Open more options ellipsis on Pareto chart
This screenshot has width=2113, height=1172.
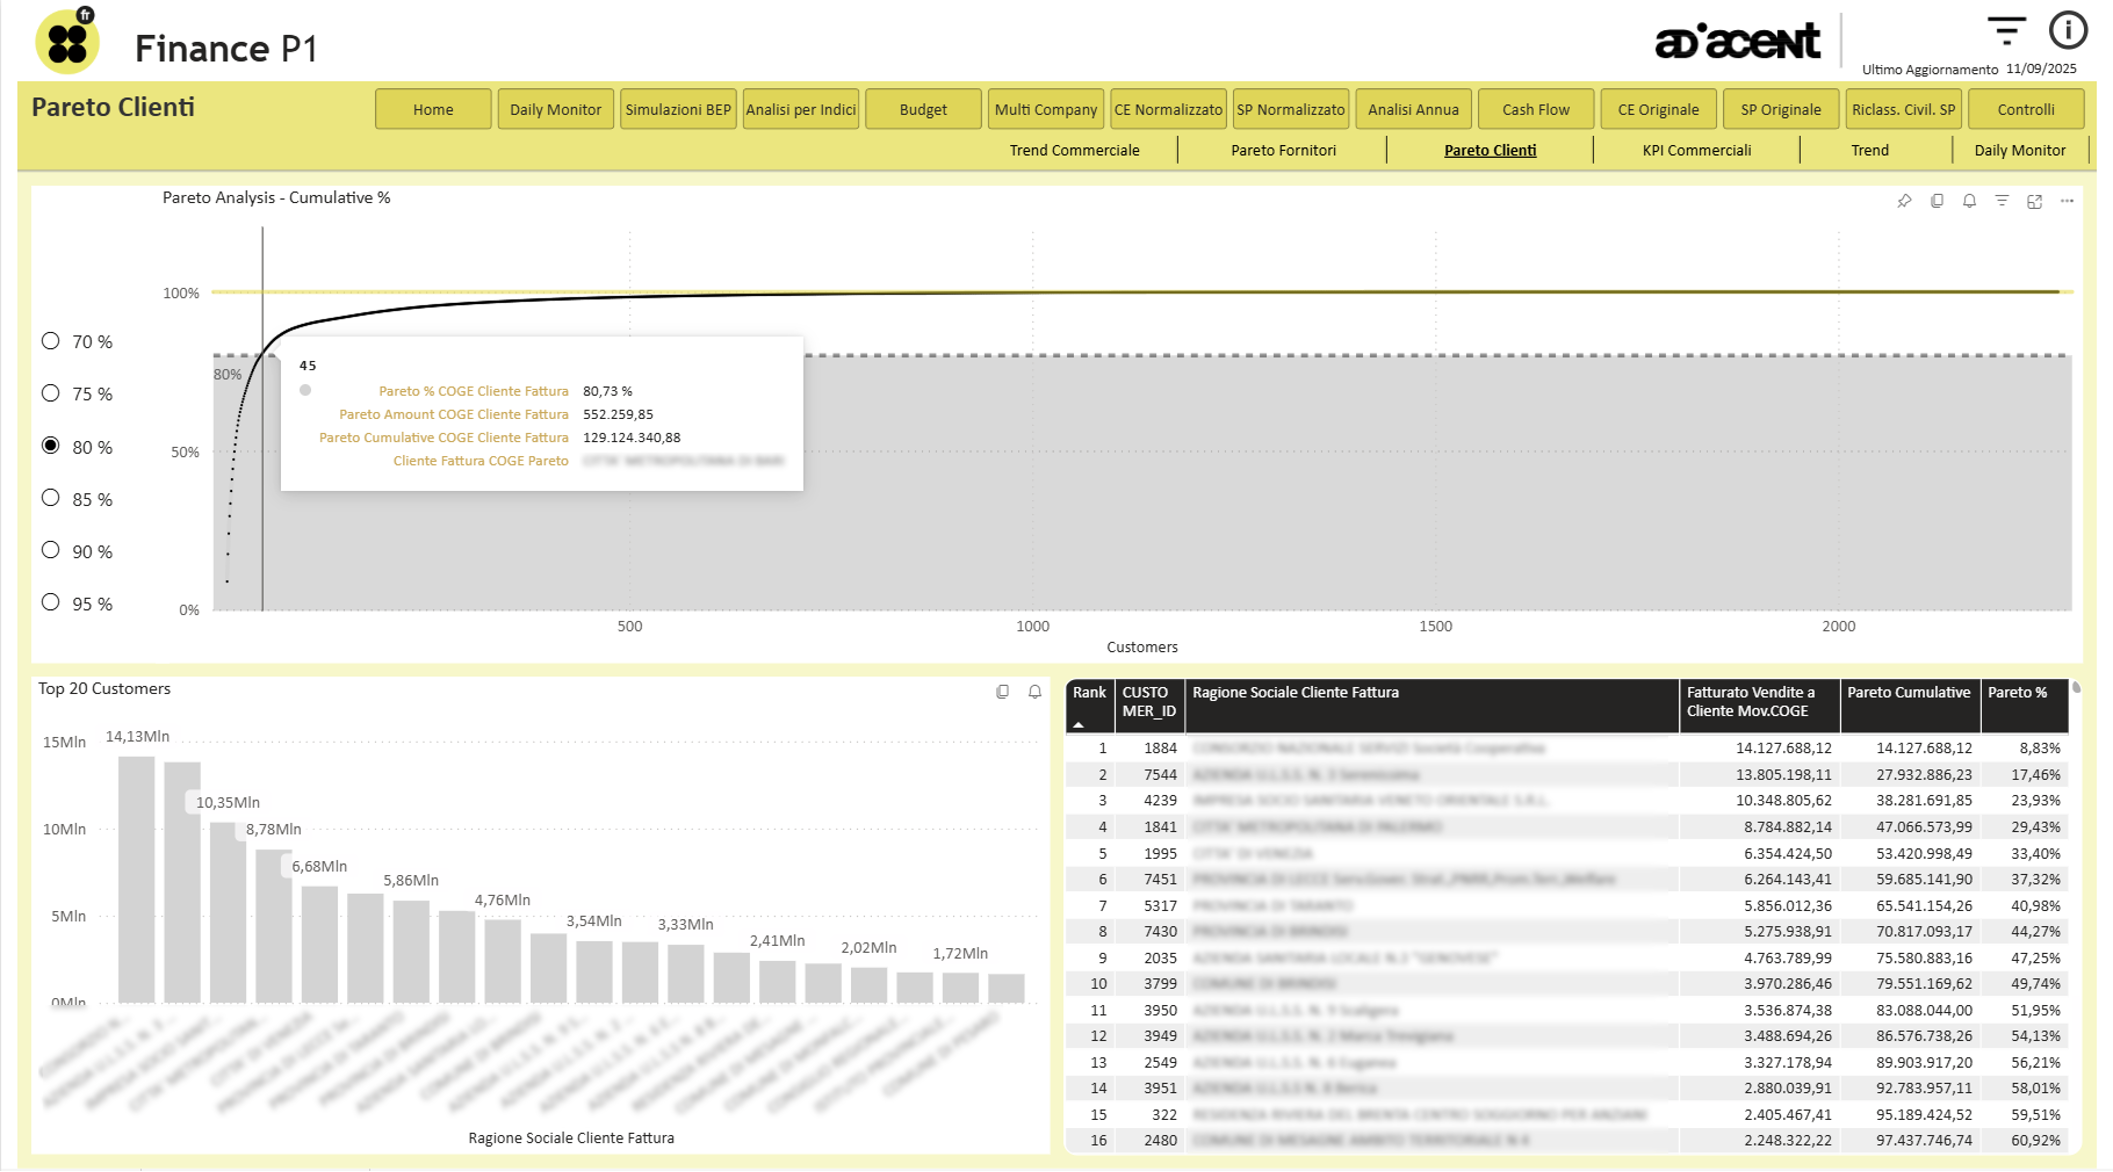pyautogui.click(x=2067, y=201)
